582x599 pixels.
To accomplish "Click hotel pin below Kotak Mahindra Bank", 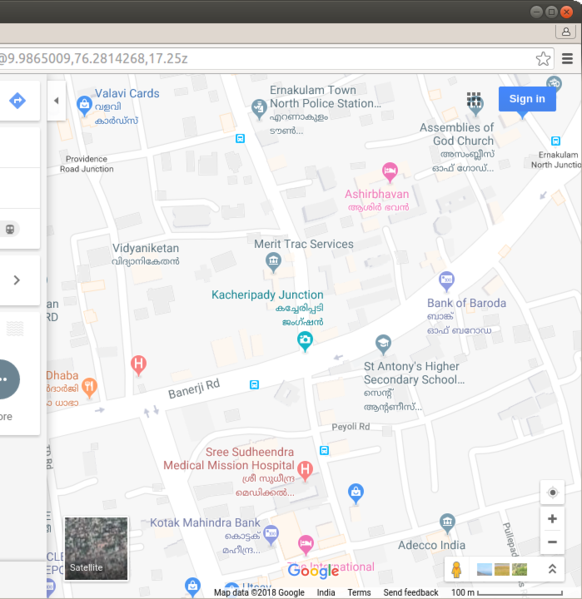I will [x=306, y=545].
